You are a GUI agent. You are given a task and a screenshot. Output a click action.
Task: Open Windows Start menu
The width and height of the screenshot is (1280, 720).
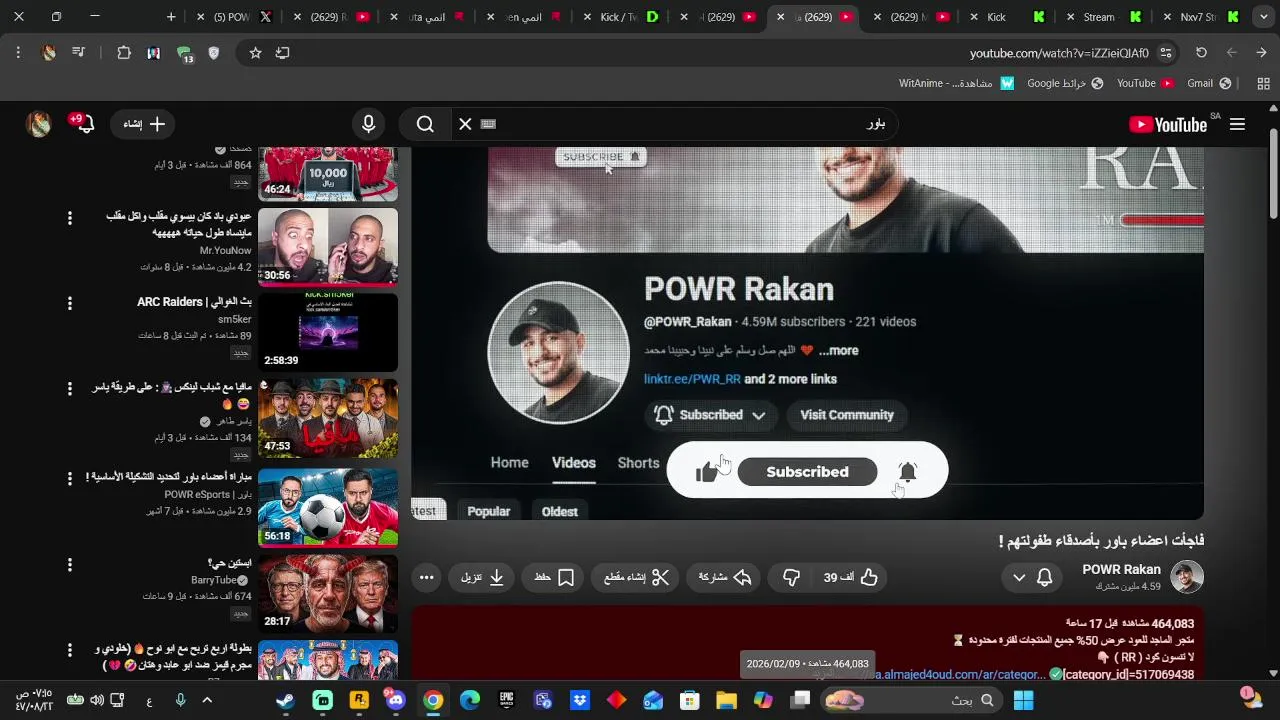[1024, 700]
